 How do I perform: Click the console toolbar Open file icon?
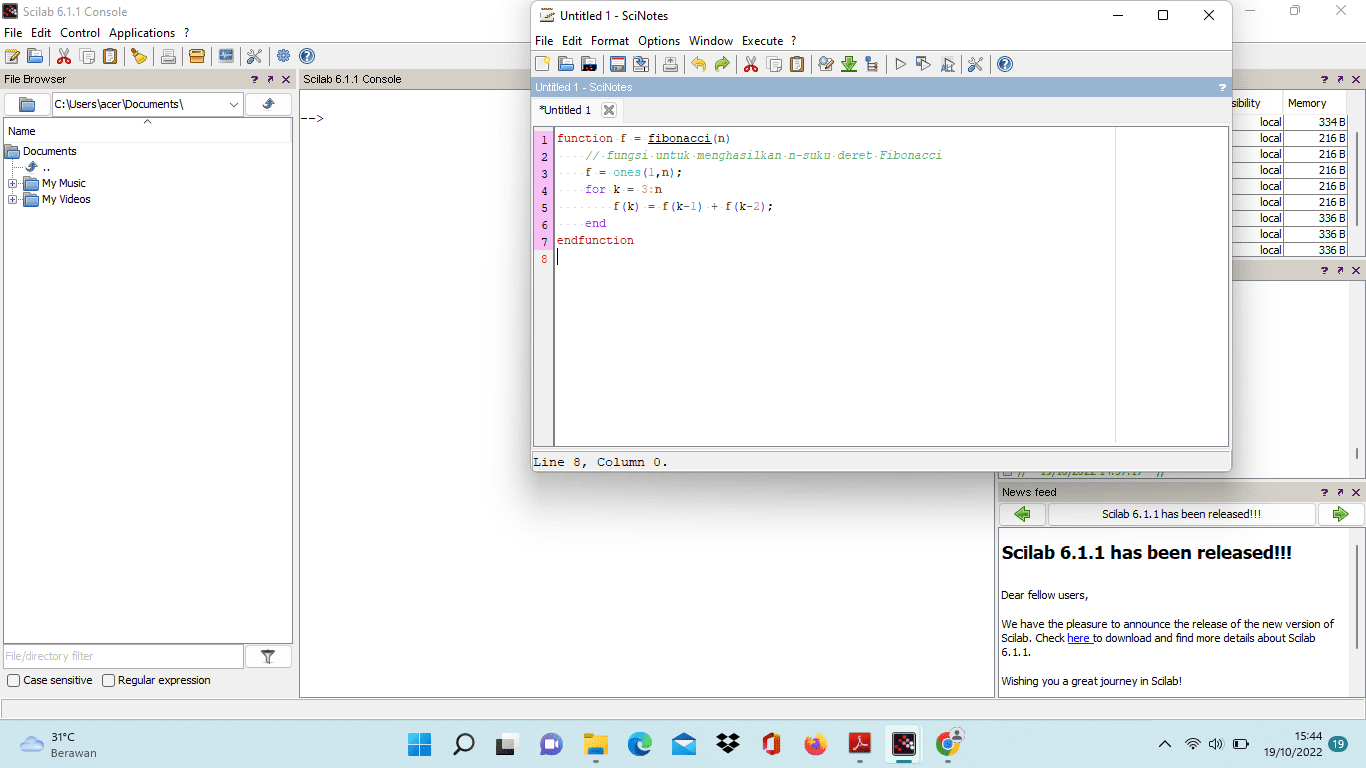35,57
